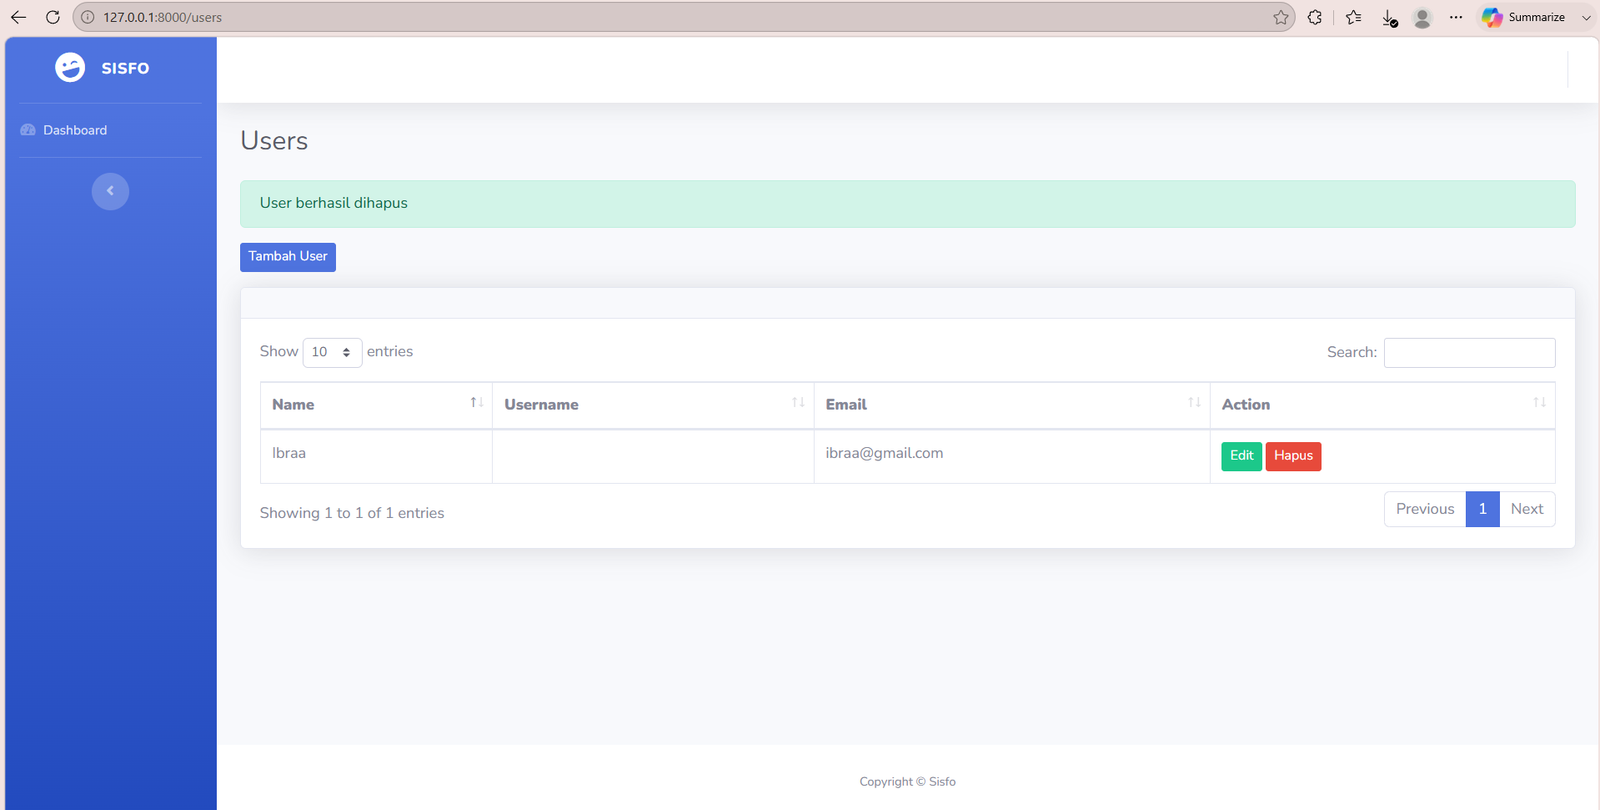Click the Users page heading
Viewport: 1600px width, 810px height.
coord(274,141)
